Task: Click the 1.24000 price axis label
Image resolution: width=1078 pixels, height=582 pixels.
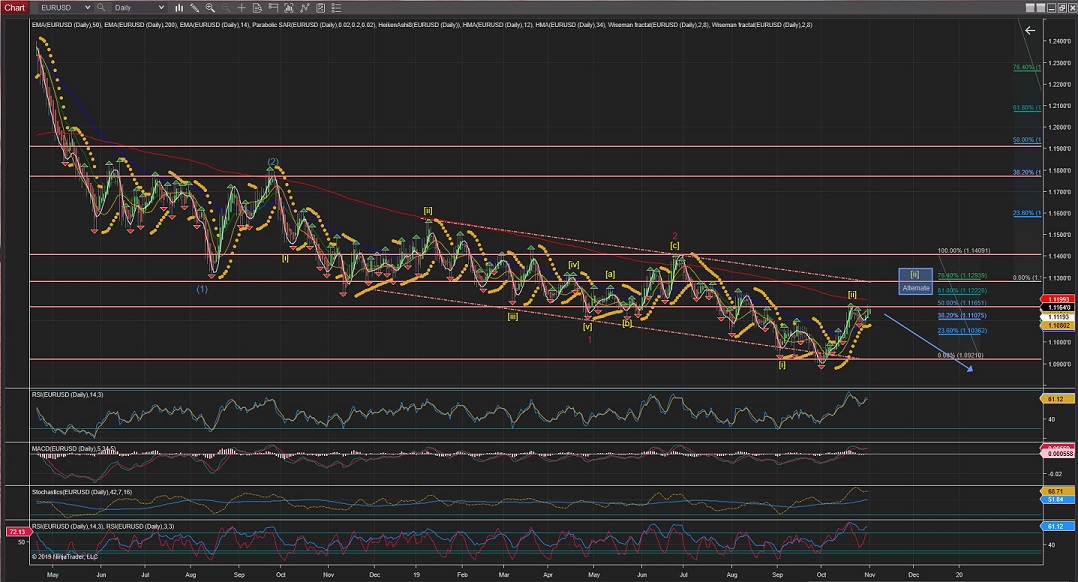Action: tap(1059, 41)
